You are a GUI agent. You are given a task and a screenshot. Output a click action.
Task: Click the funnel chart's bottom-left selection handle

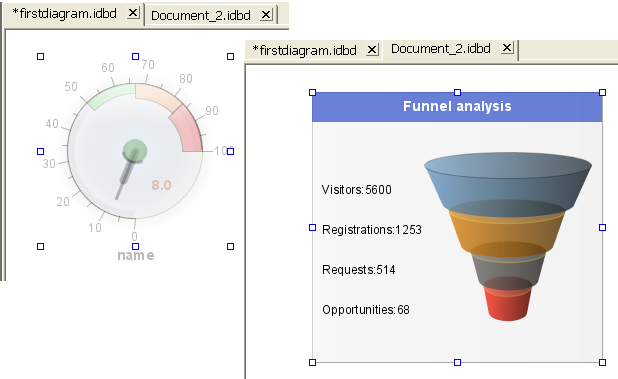(312, 362)
